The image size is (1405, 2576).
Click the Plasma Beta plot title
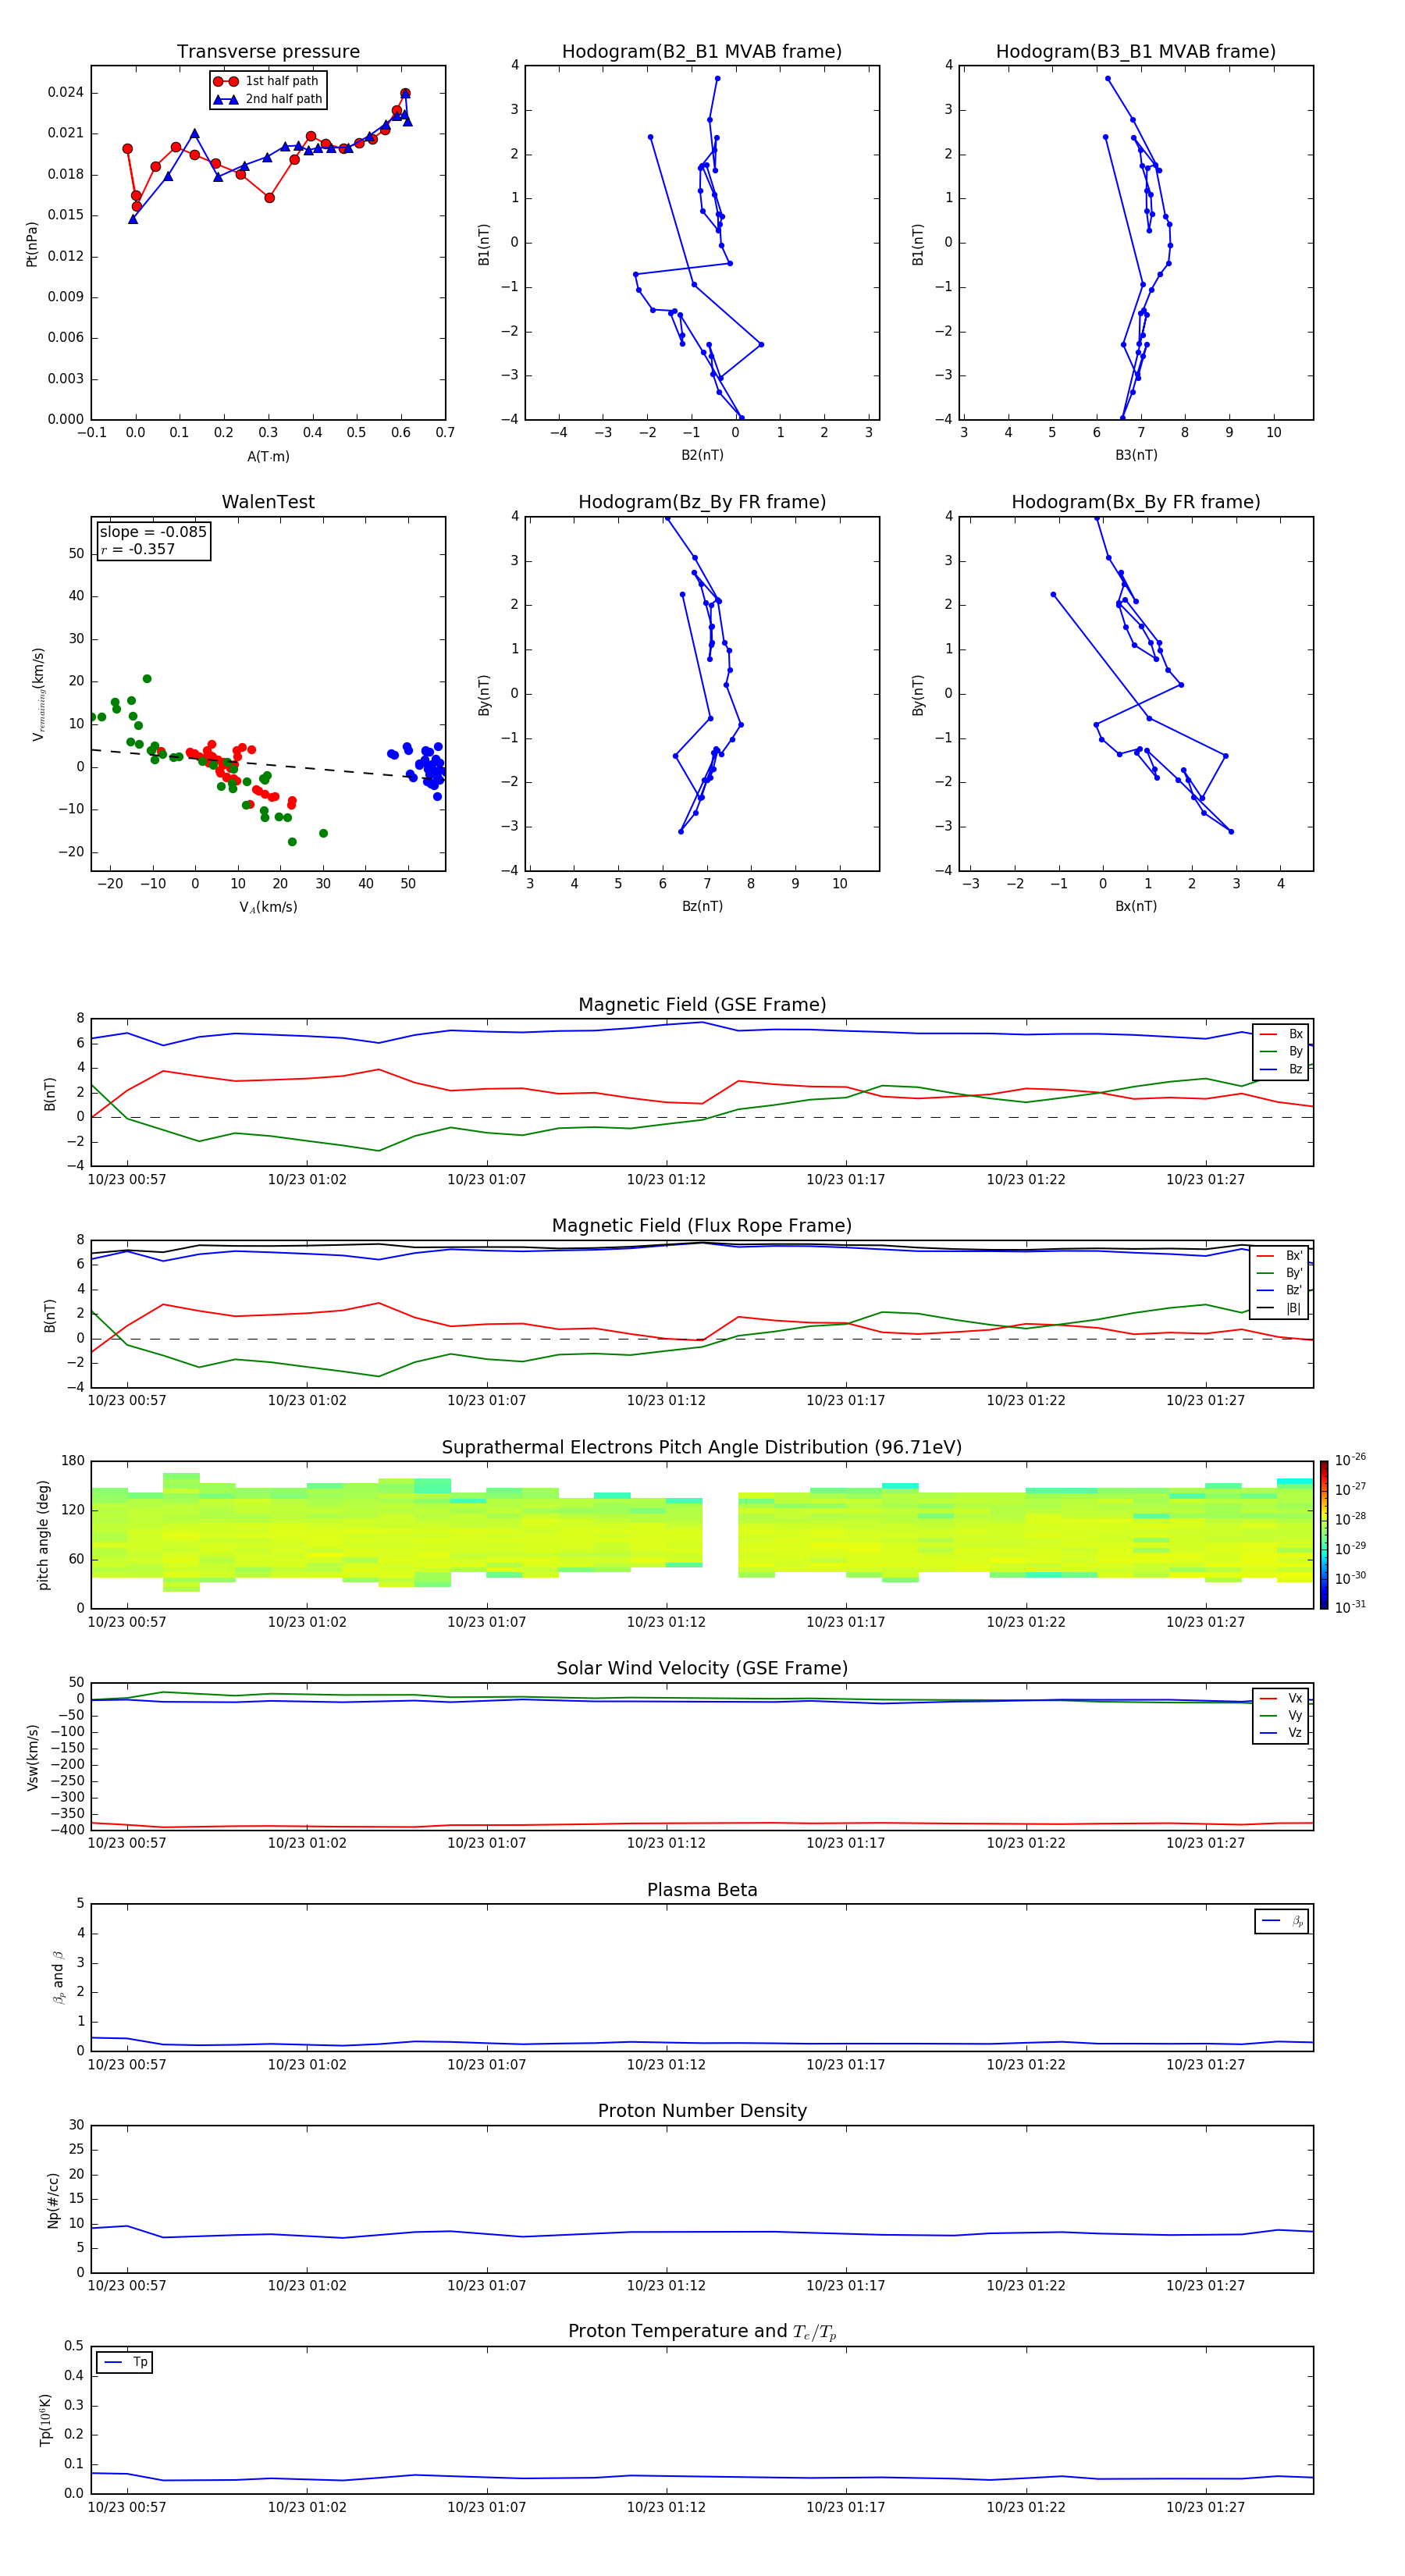(x=702, y=1890)
